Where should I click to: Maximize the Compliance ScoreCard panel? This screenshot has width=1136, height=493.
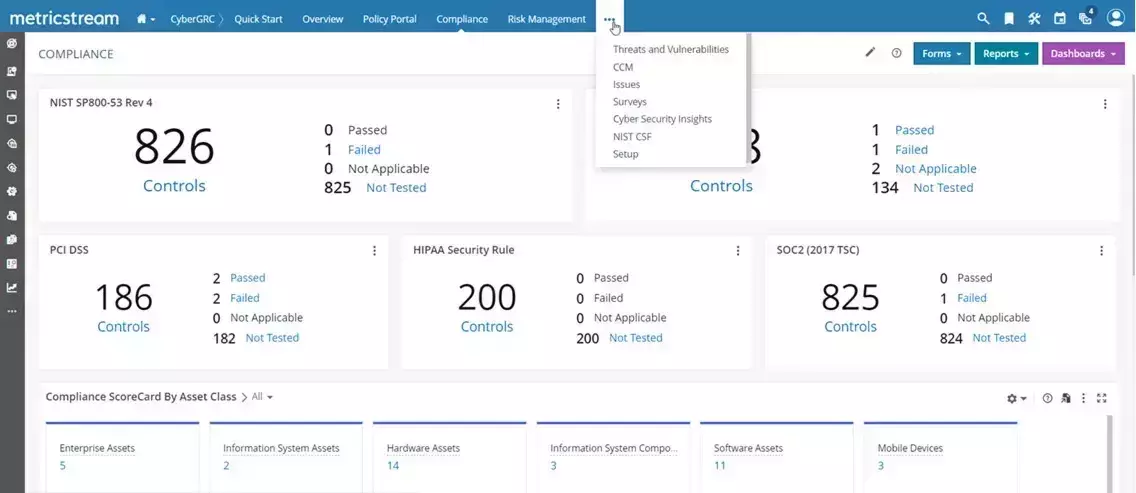(1102, 398)
